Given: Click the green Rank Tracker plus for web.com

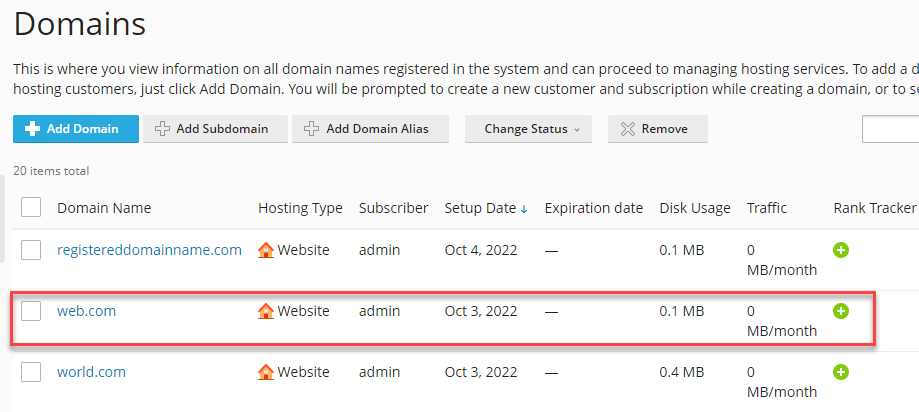Looking at the screenshot, I should [841, 311].
